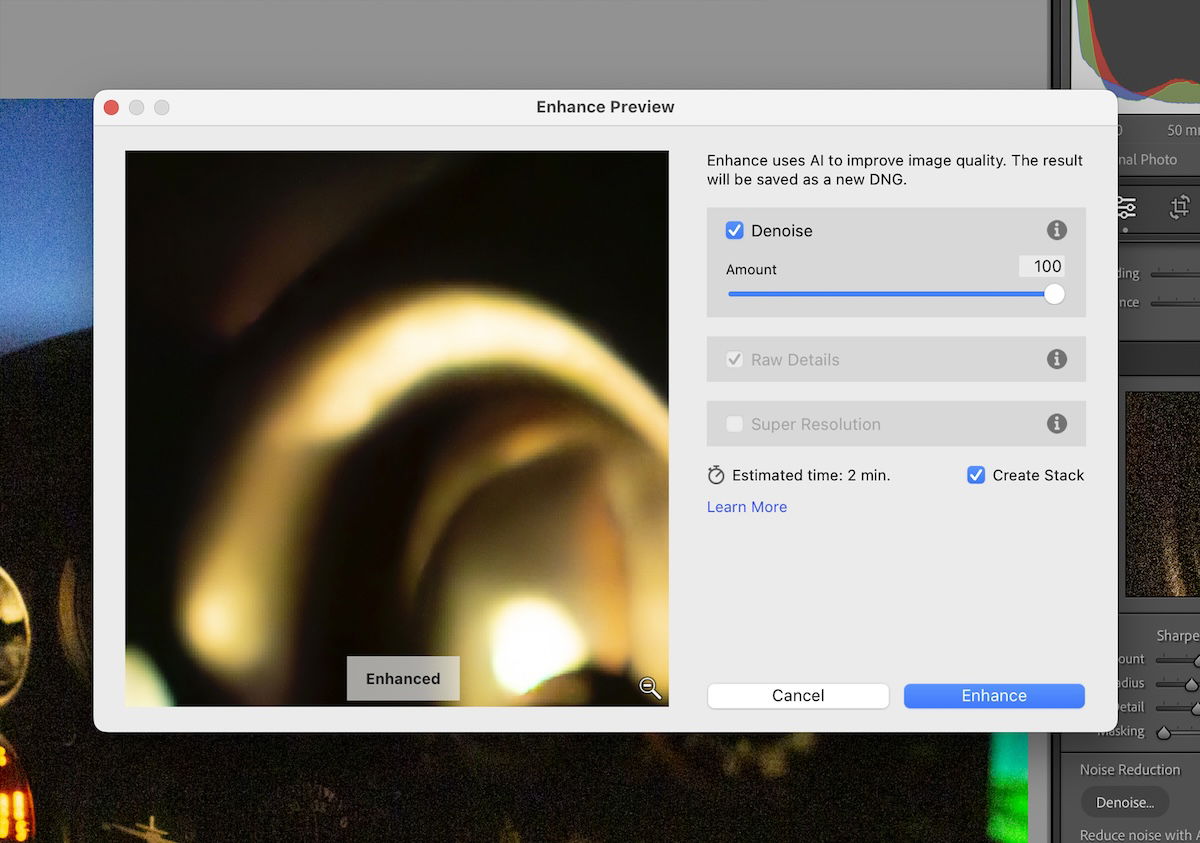Enable Super Resolution
The image size is (1200, 843).
734,423
